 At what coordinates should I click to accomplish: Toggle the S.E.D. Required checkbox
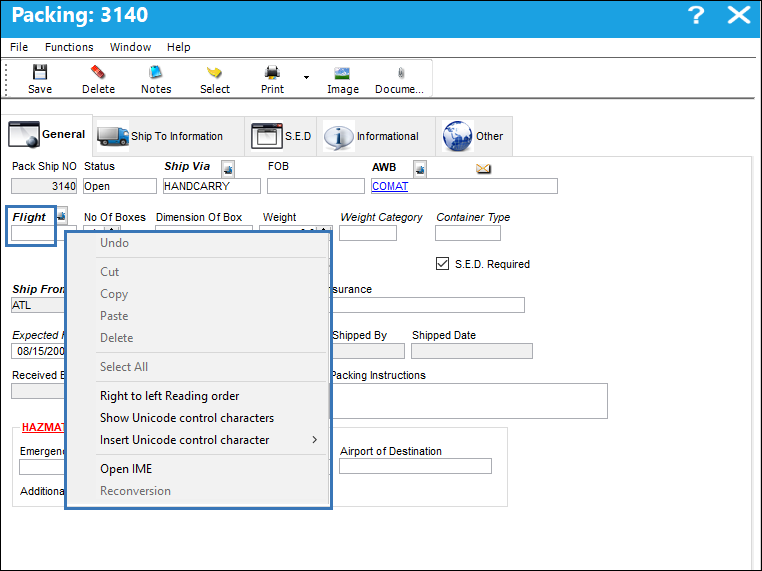tap(442, 263)
